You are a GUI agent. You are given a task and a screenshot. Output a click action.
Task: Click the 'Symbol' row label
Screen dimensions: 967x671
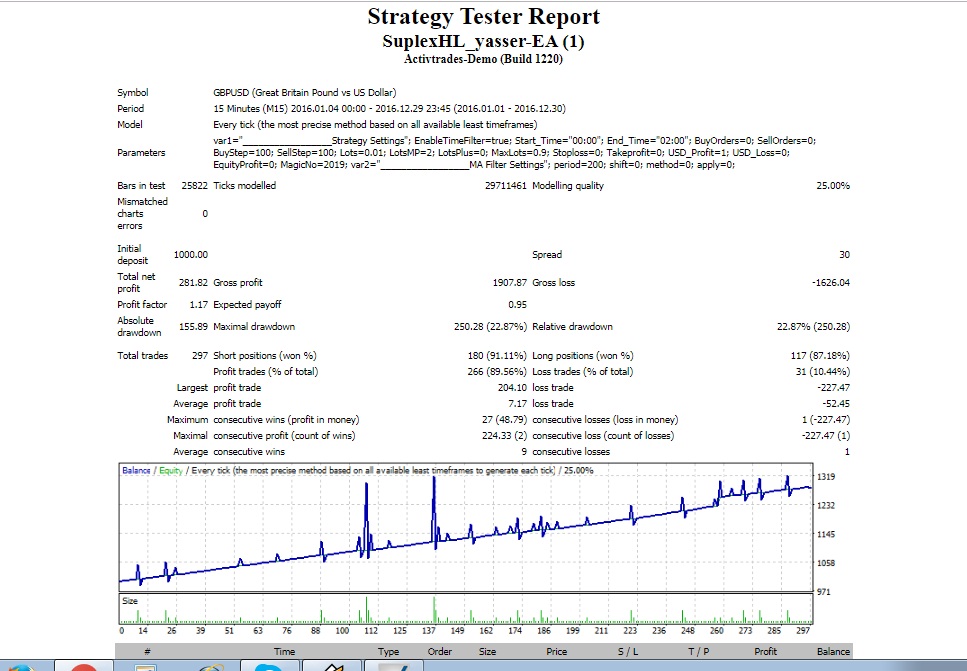click(x=133, y=93)
